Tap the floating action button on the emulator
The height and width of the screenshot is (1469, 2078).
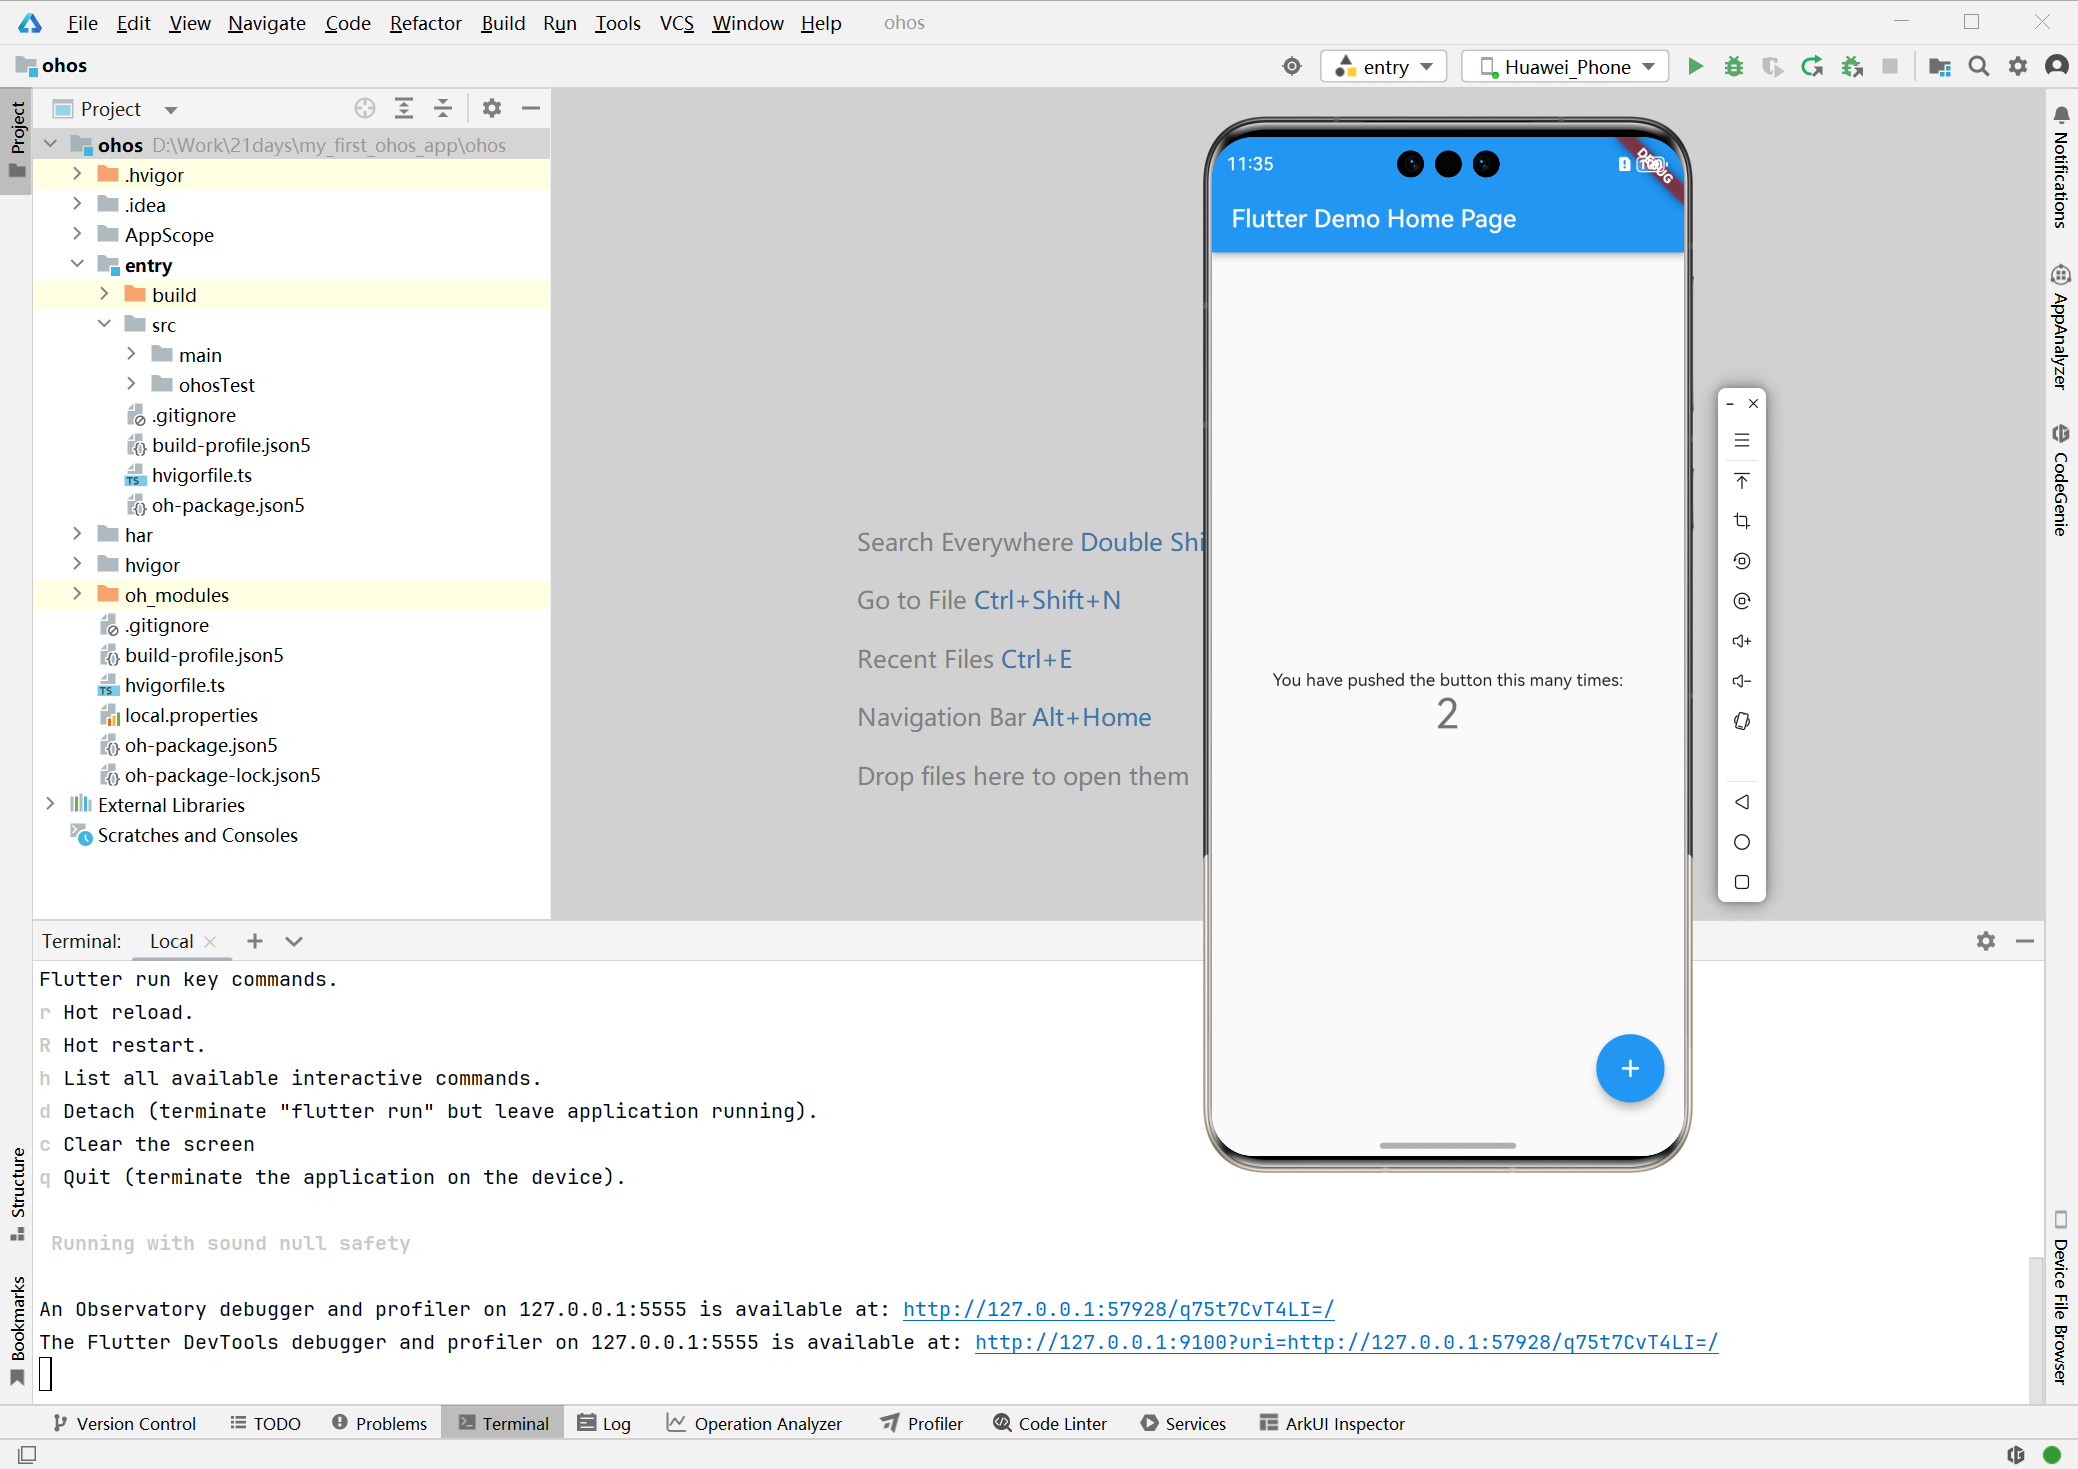[1629, 1068]
